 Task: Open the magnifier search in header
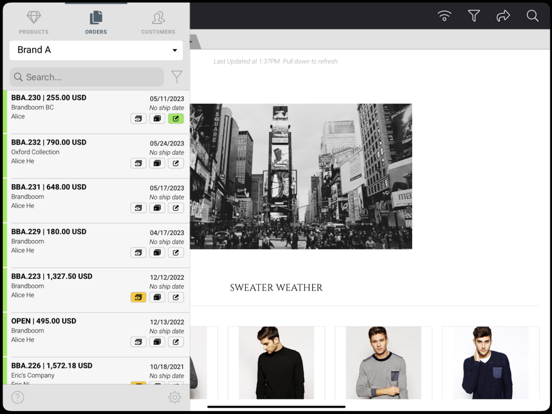[532, 16]
